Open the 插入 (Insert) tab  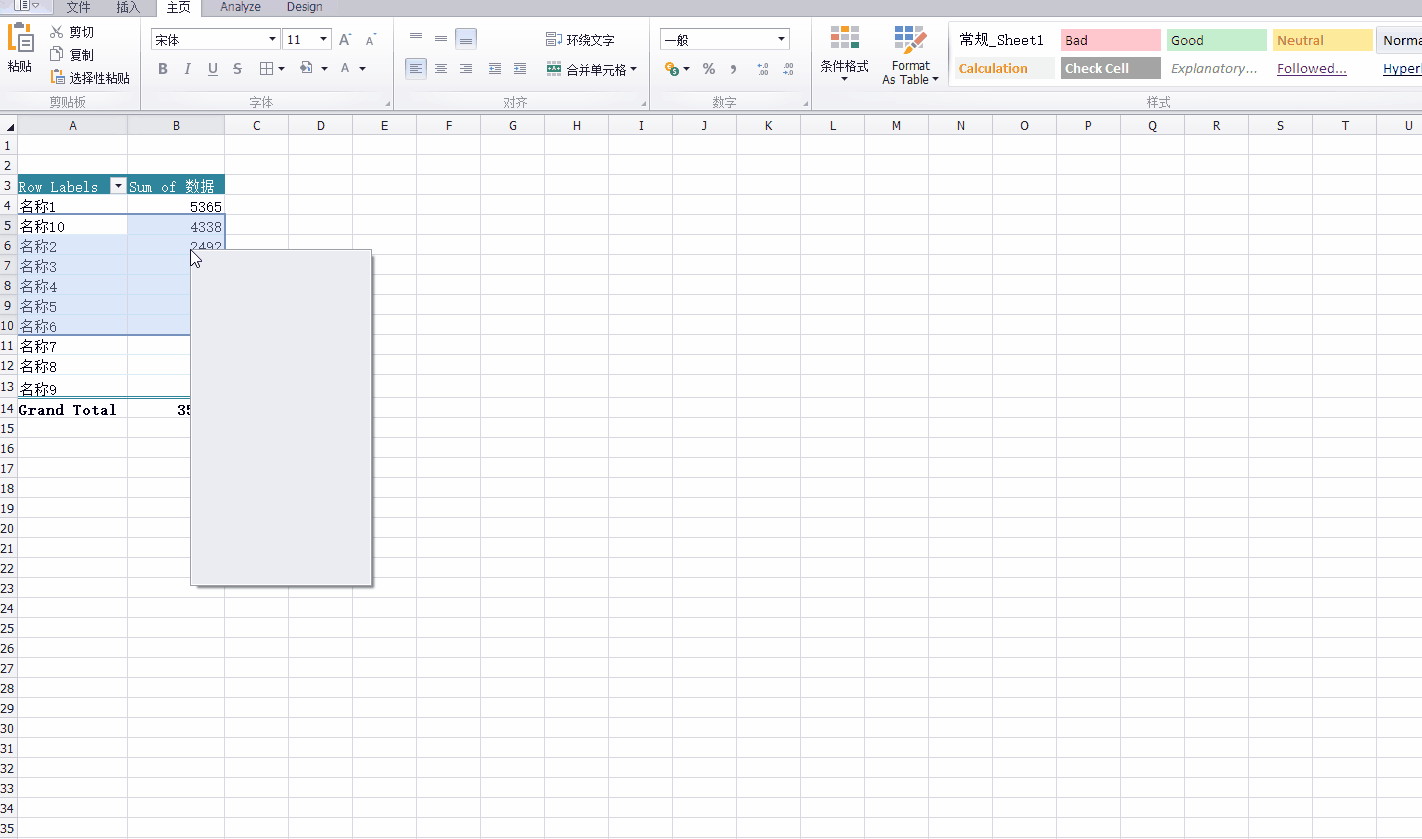128,7
